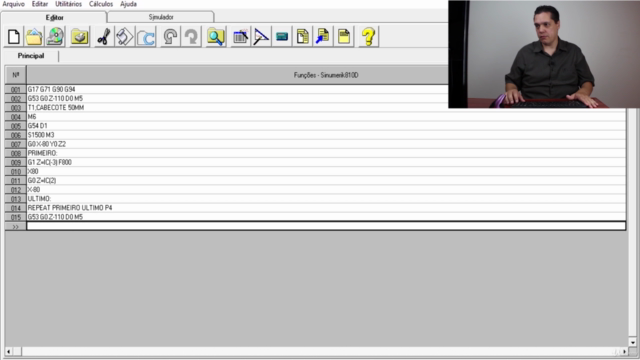Select row number 014 header
The image size is (640, 360).
coord(16,208)
